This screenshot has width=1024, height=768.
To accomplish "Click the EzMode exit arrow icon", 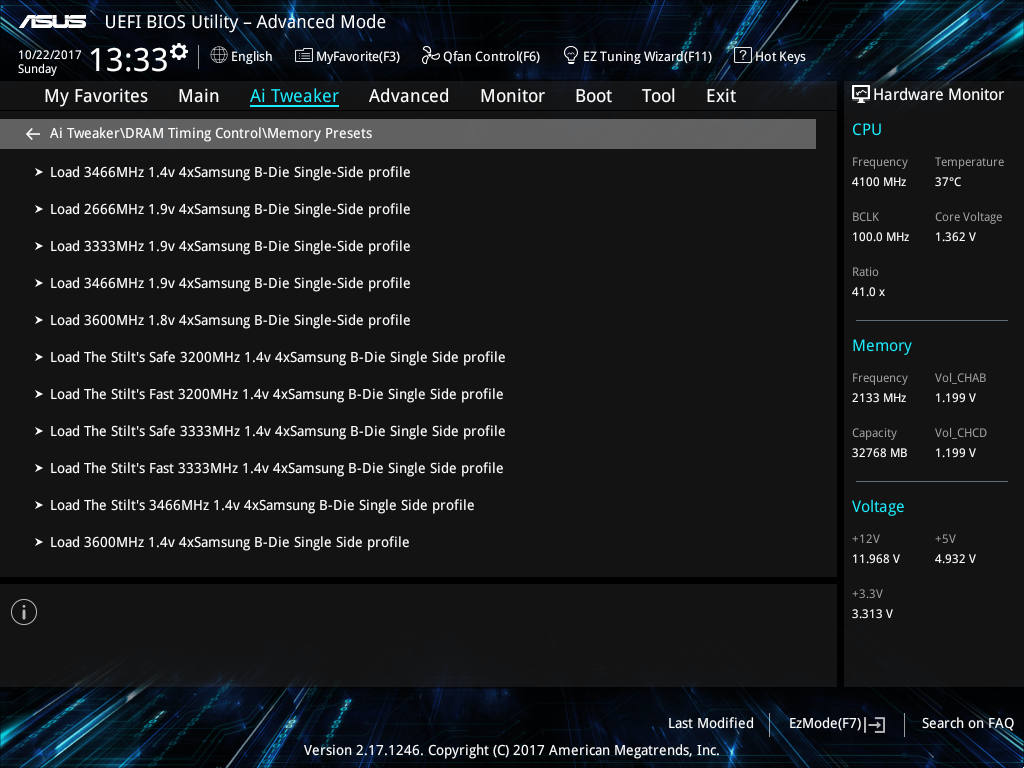I will 876,724.
